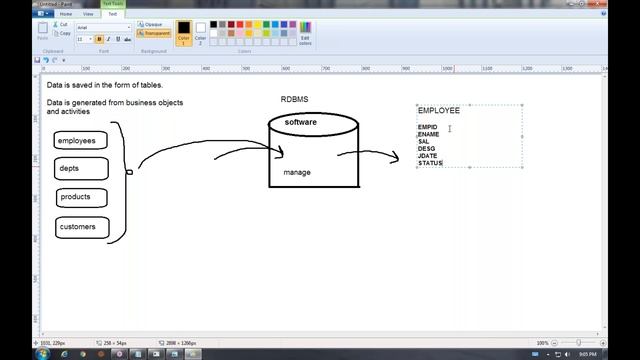The image size is (640, 360).
Task: Switch to the Home ribbon tab
Action: tap(66, 14)
